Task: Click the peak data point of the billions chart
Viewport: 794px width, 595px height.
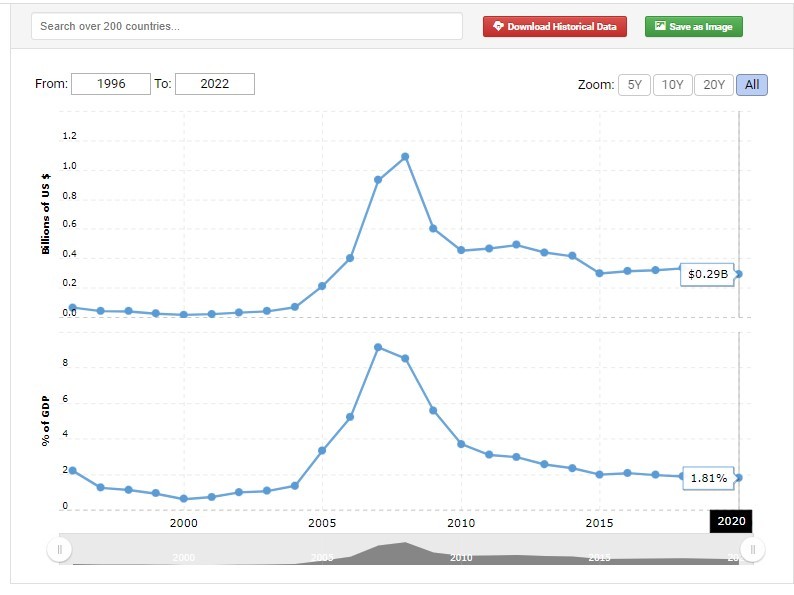Action: (x=405, y=157)
